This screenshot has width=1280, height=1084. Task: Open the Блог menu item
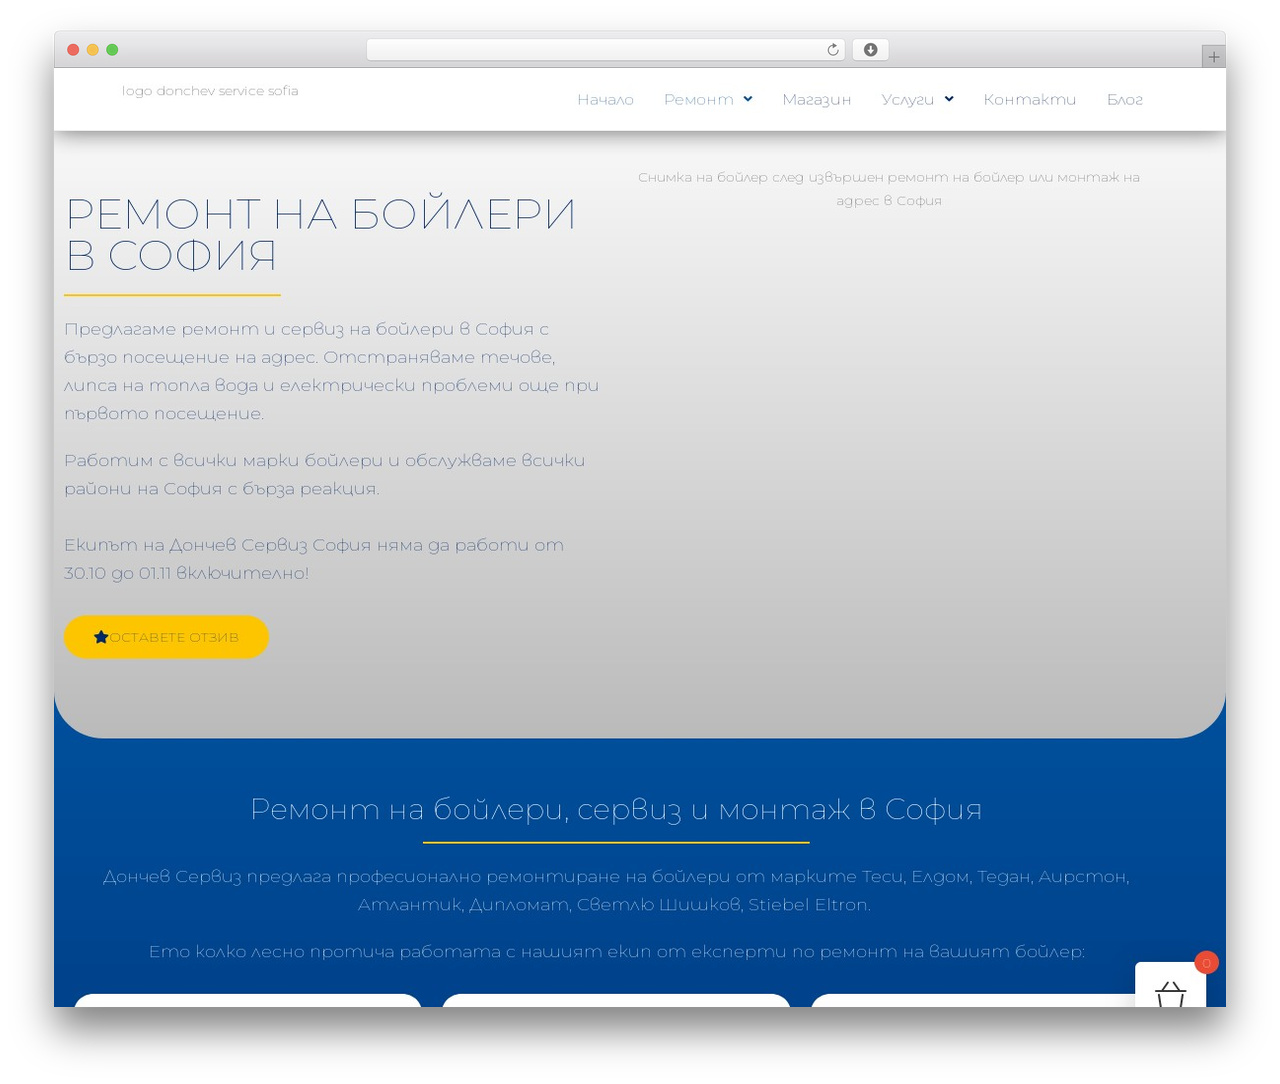(1125, 99)
